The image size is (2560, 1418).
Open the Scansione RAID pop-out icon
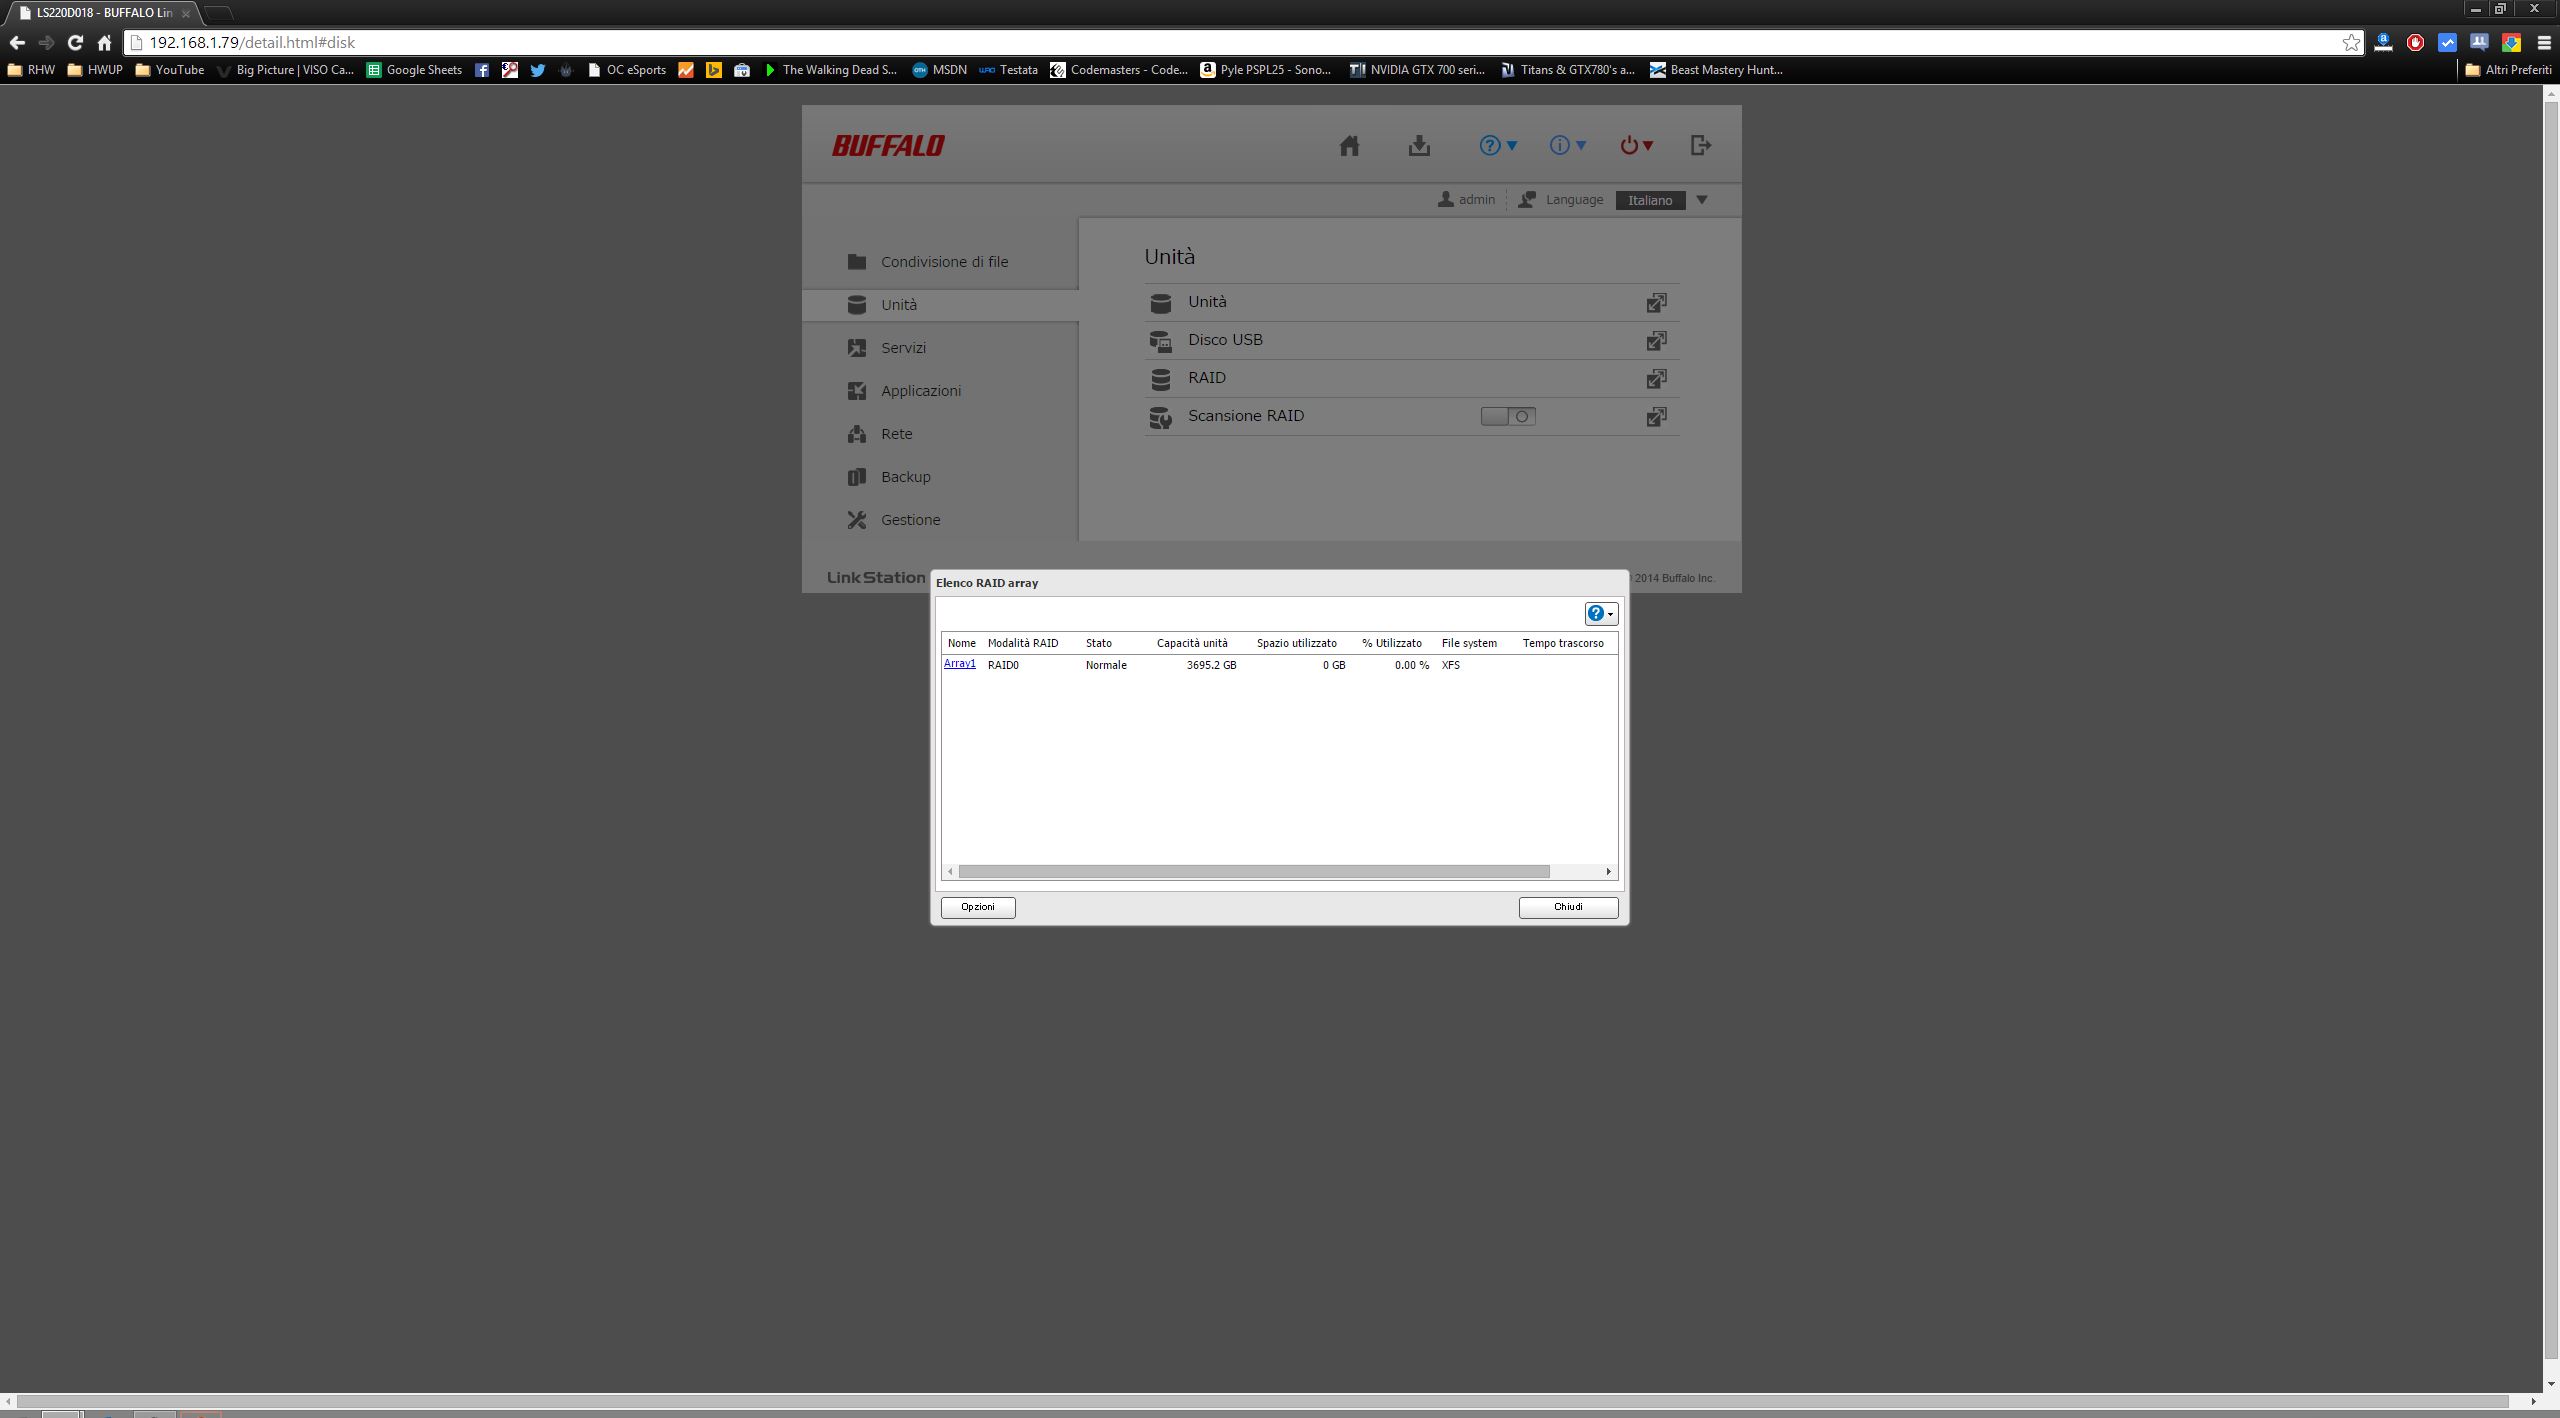pyautogui.click(x=1656, y=417)
